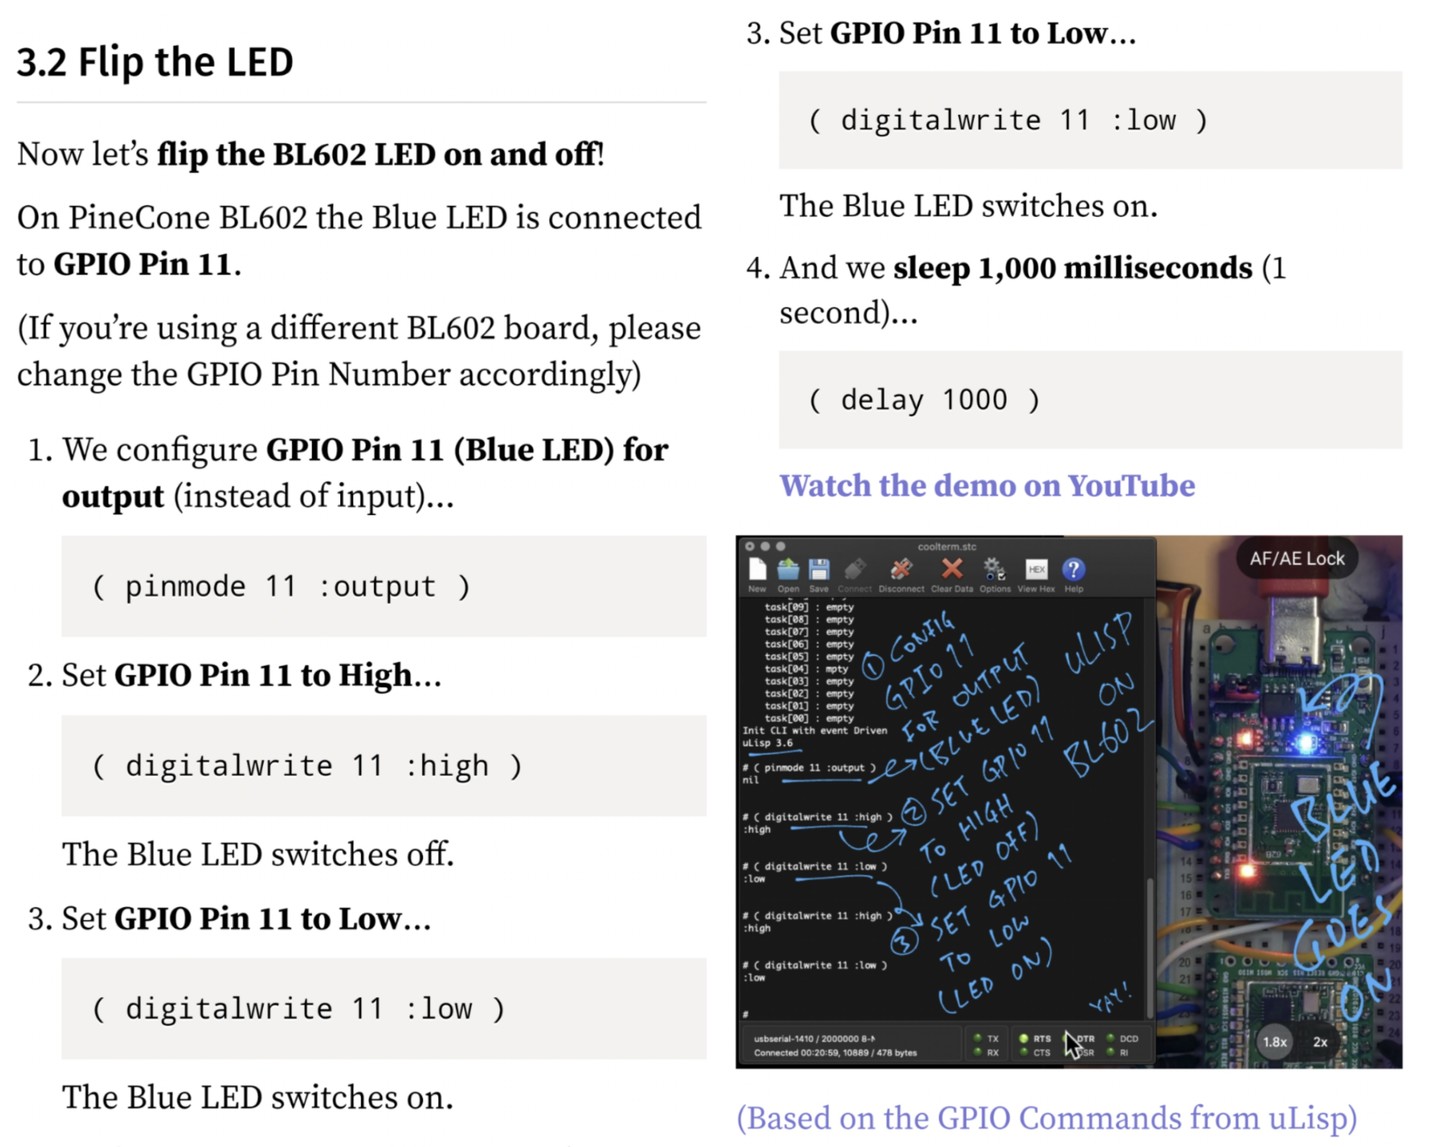The image size is (1429, 1147).
Task: Click the AF/AE Lock badge
Action: (1297, 559)
